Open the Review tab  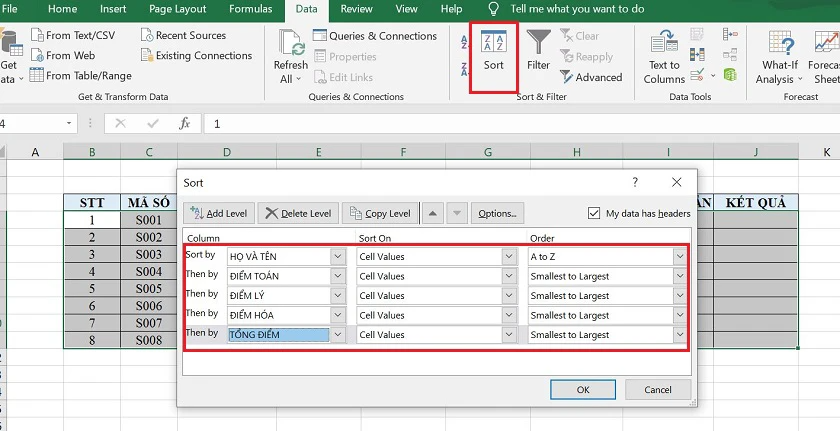(357, 9)
